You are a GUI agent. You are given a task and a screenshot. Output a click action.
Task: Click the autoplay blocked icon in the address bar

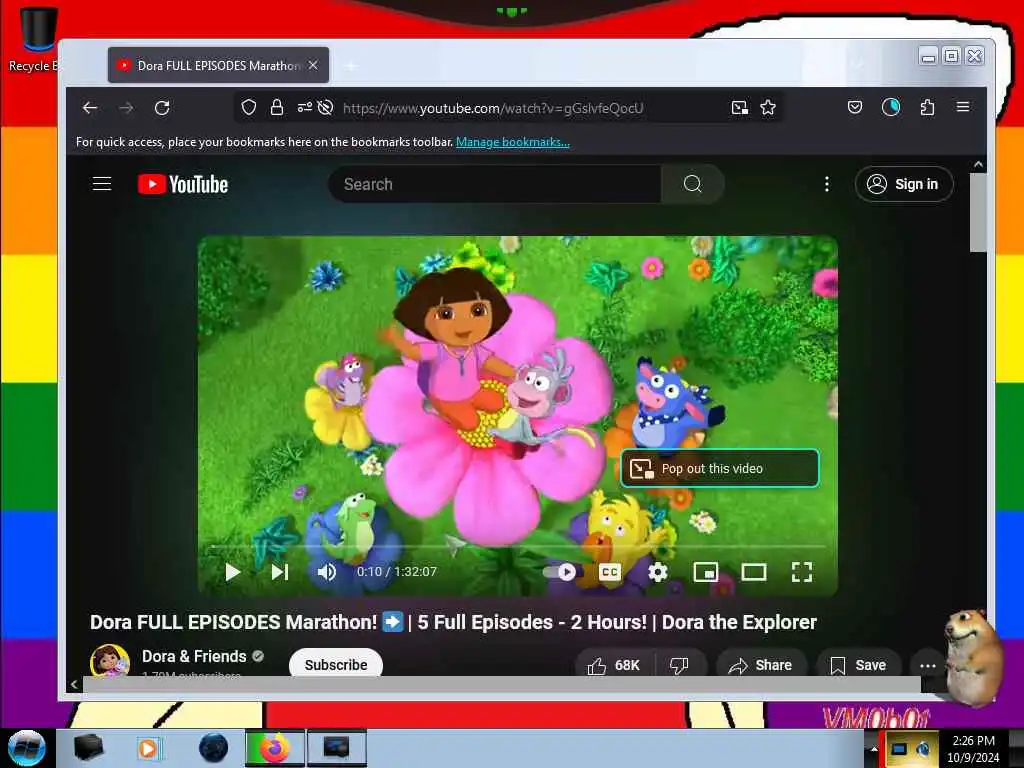325,107
